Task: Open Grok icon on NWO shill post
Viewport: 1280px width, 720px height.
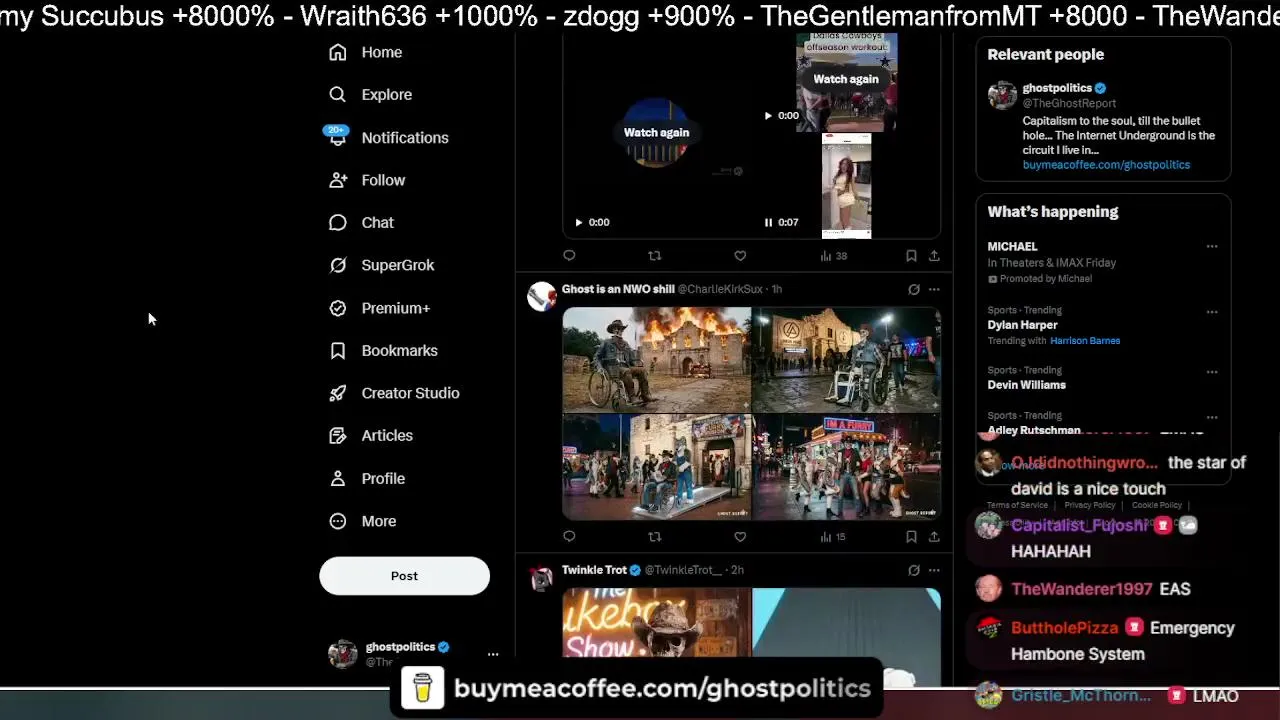Action: [914, 289]
